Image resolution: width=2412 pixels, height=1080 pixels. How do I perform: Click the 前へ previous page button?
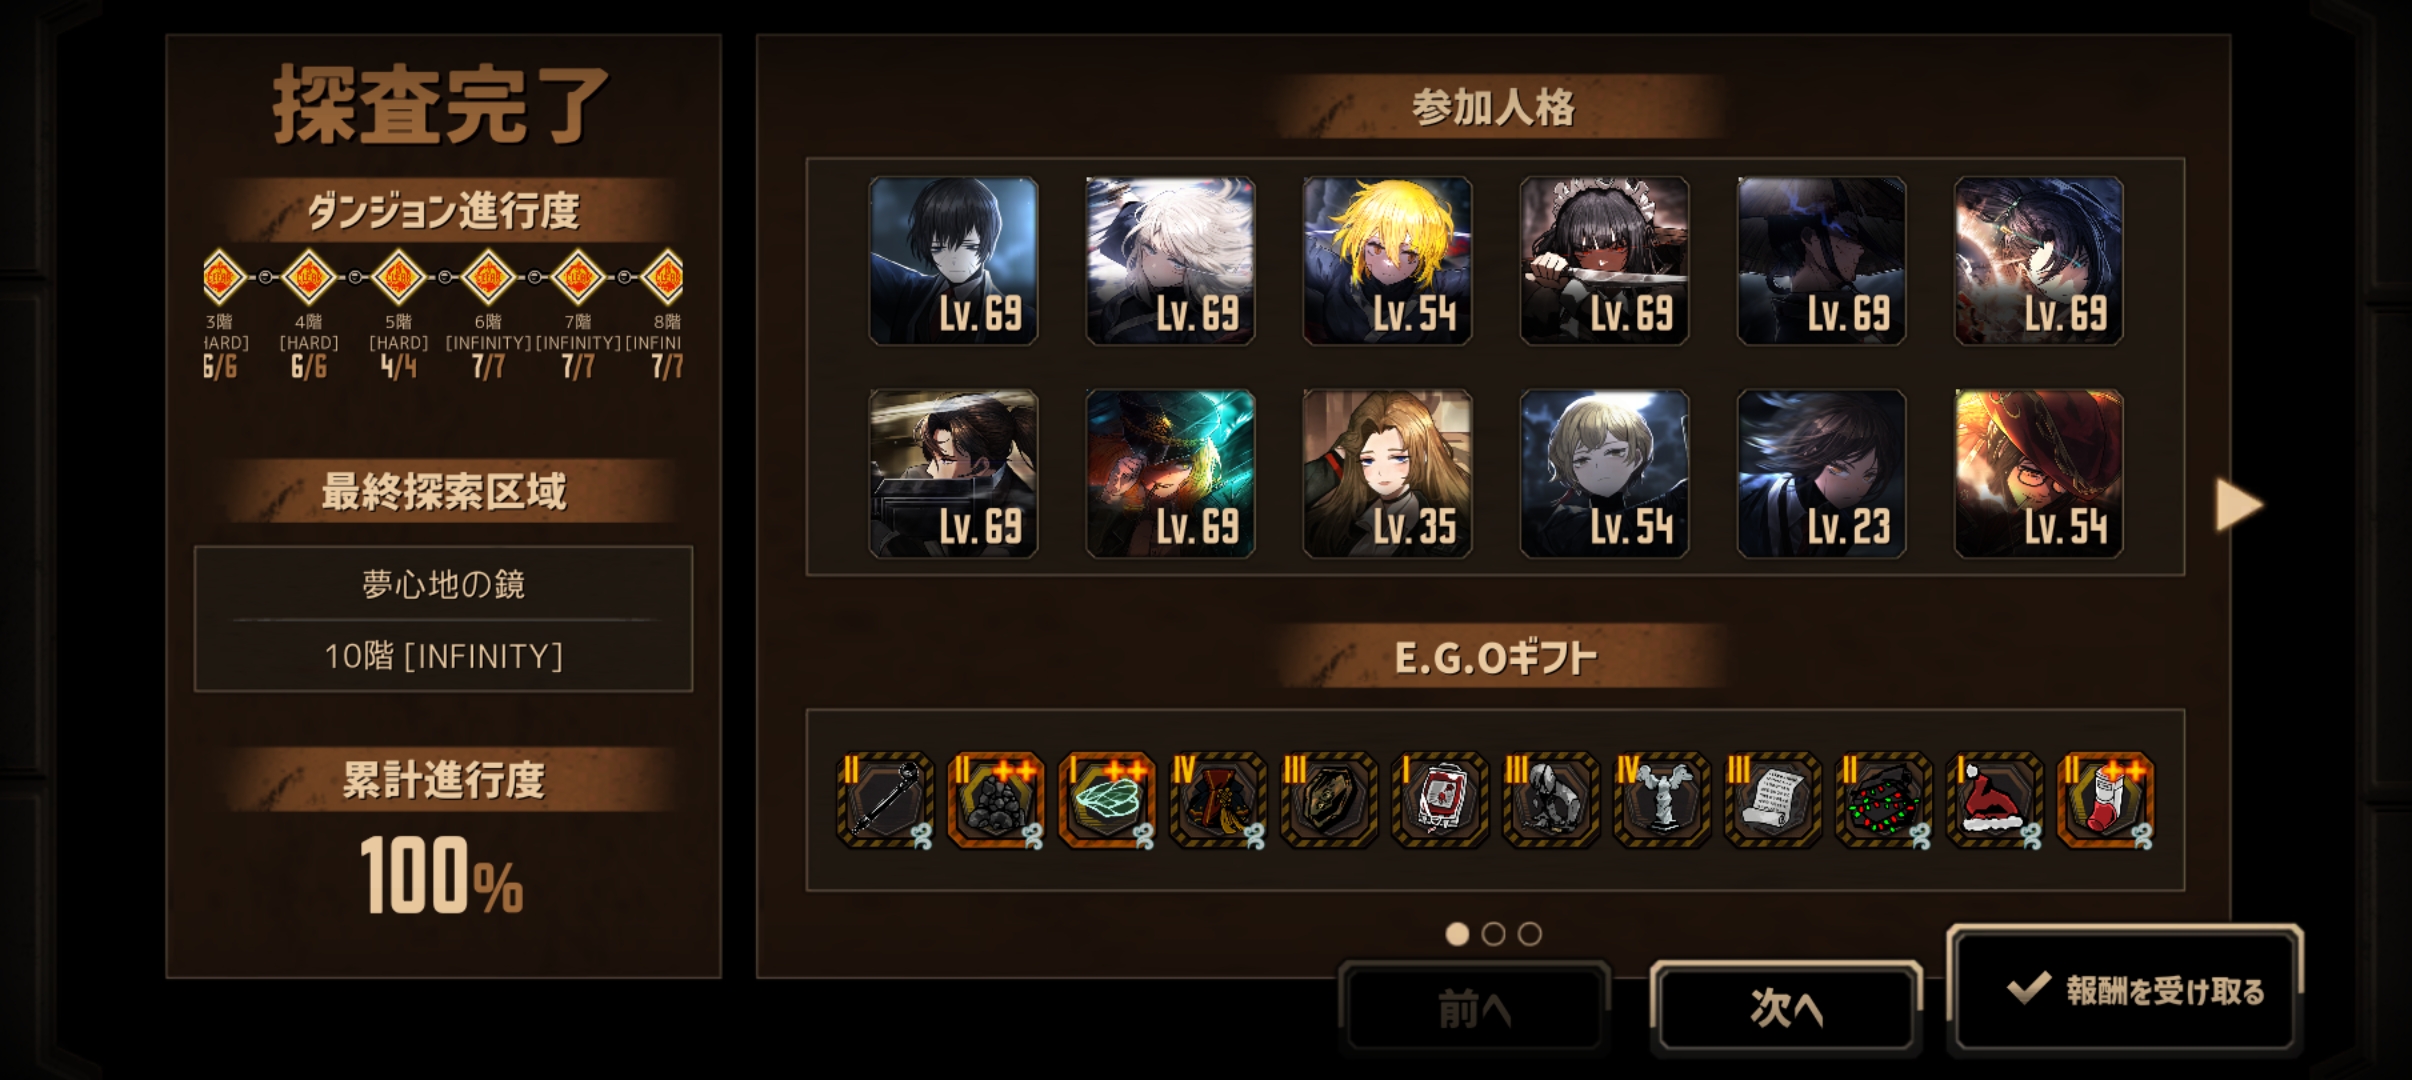pyautogui.click(x=1475, y=1008)
